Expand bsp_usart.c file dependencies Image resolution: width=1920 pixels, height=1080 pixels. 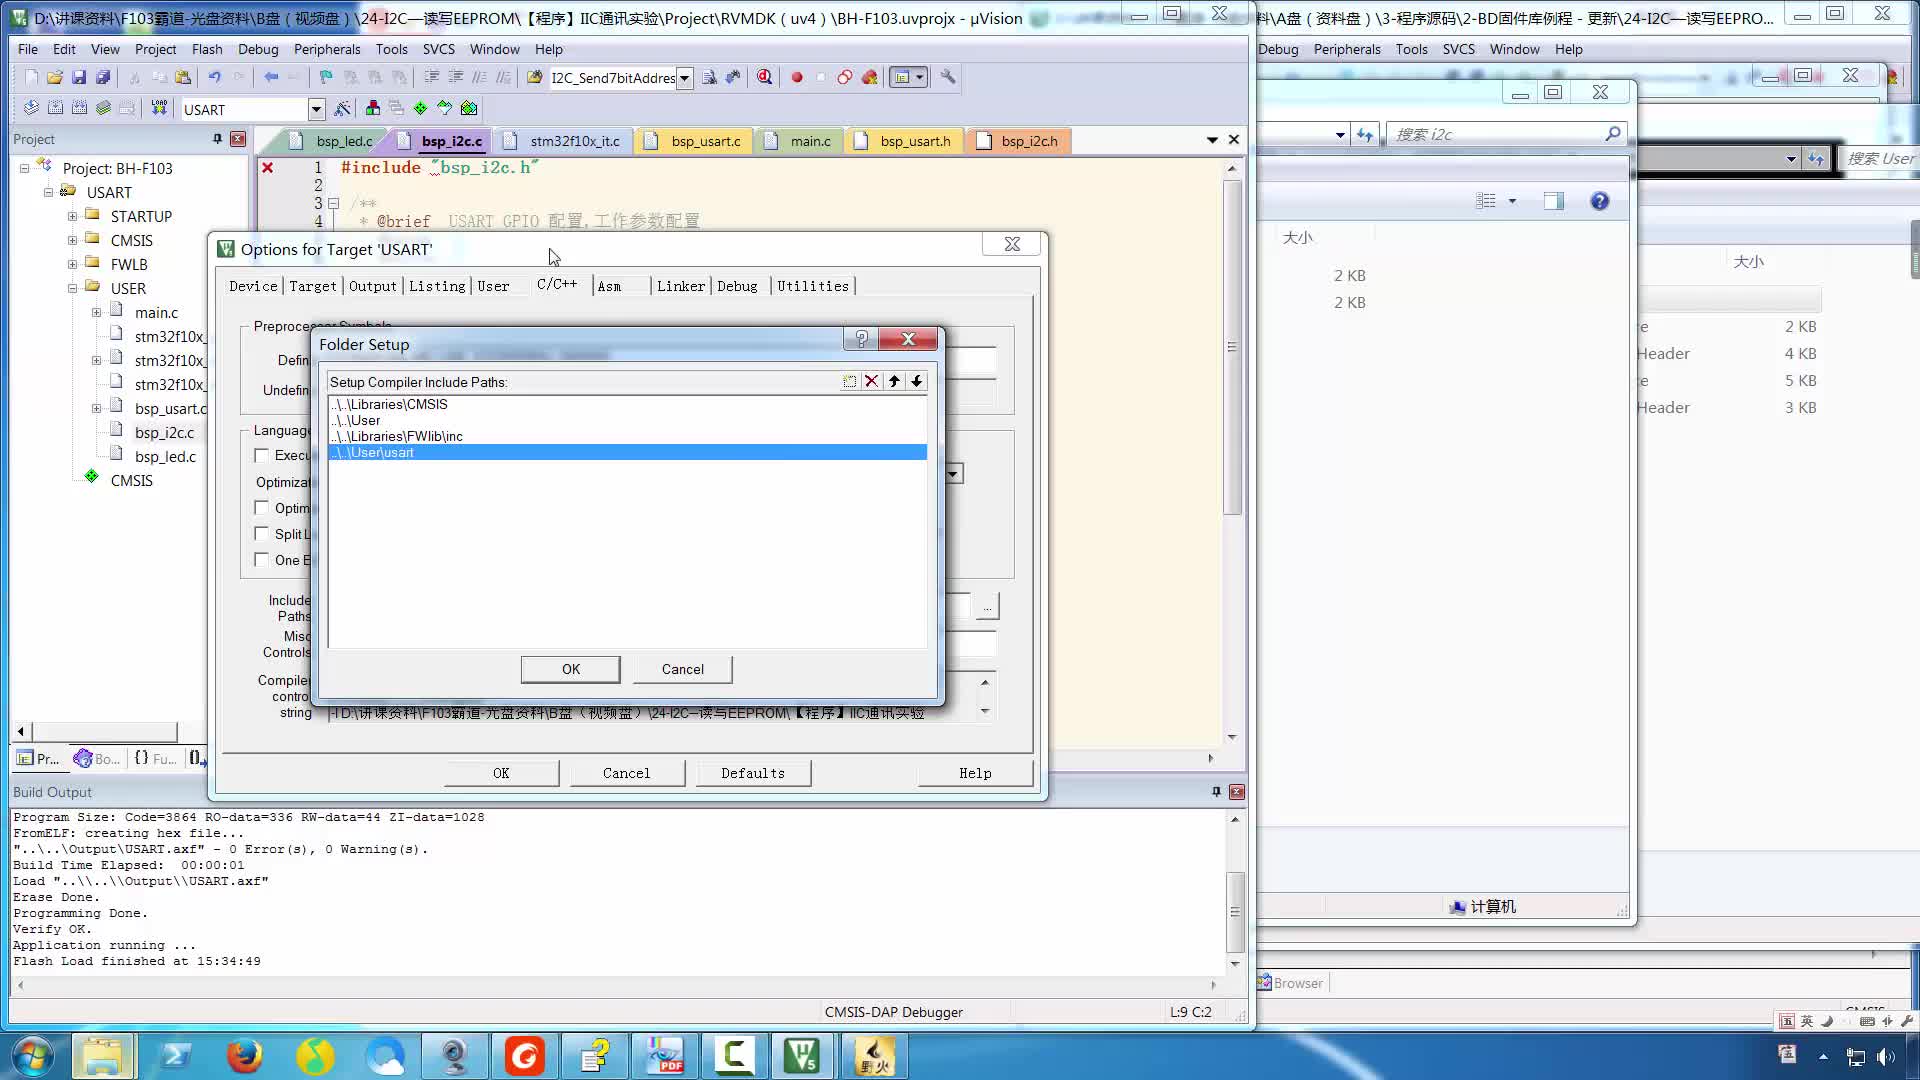click(96, 408)
